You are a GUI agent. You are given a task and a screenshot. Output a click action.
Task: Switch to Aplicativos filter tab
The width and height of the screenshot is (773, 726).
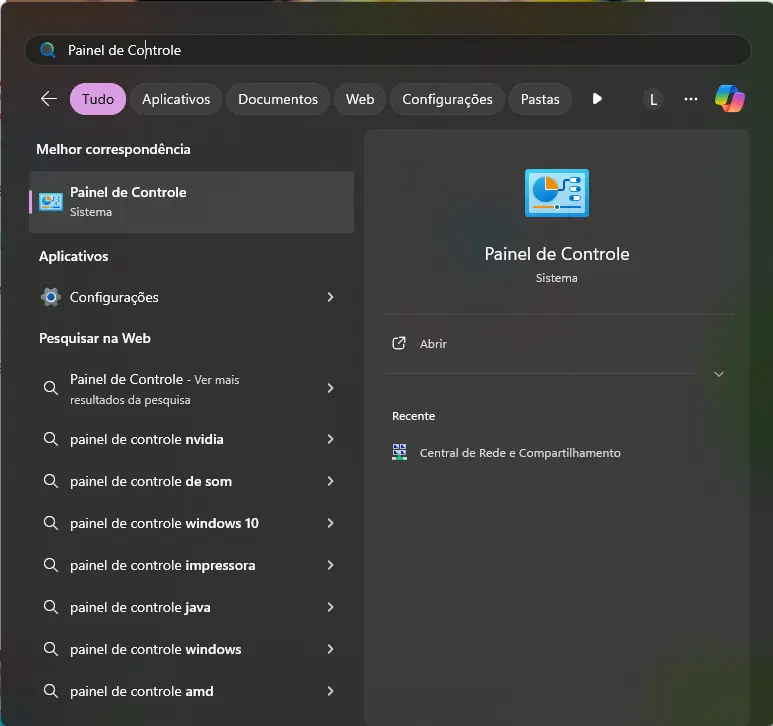click(x=176, y=99)
